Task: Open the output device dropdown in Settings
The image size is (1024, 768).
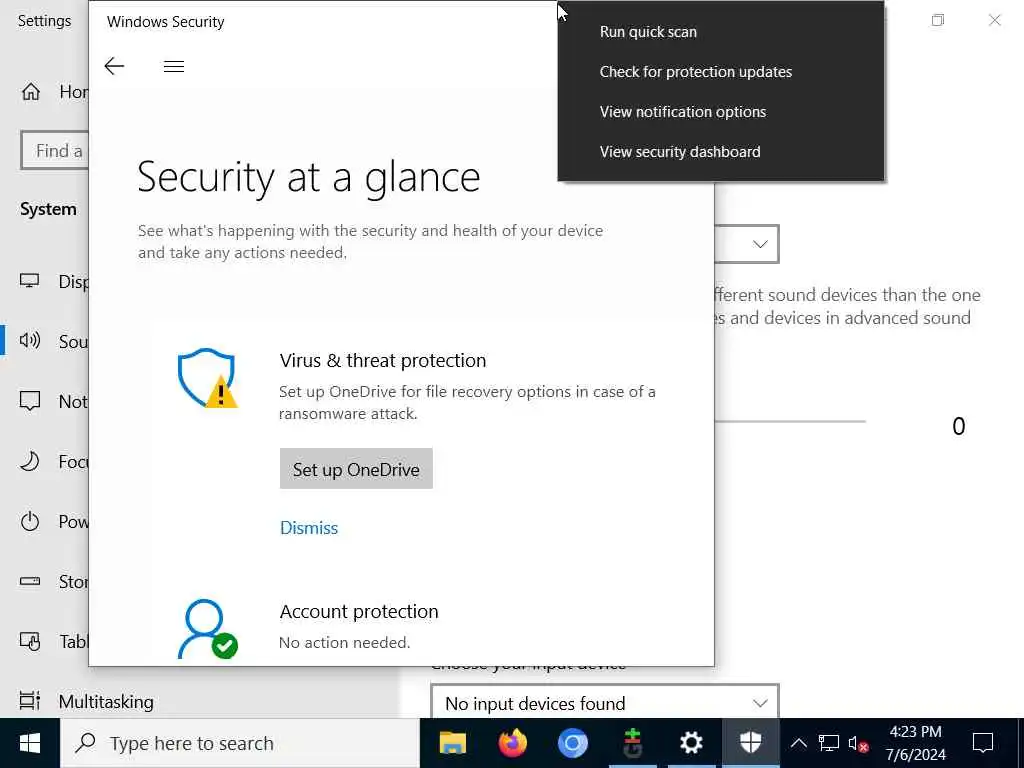Action: [747, 244]
